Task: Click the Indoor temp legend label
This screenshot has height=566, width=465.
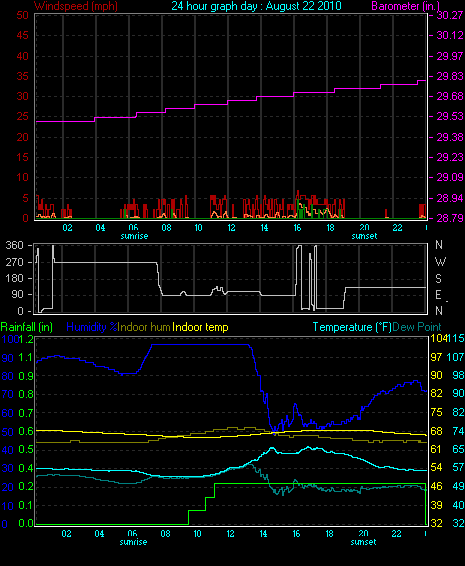Action: click(x=200, y=327)
